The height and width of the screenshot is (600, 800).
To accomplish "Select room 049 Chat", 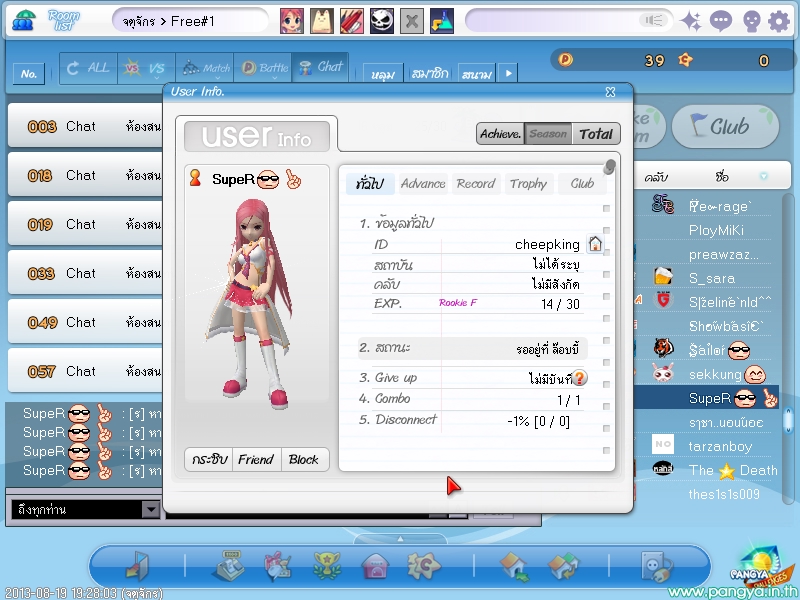I will coord(86,322).
